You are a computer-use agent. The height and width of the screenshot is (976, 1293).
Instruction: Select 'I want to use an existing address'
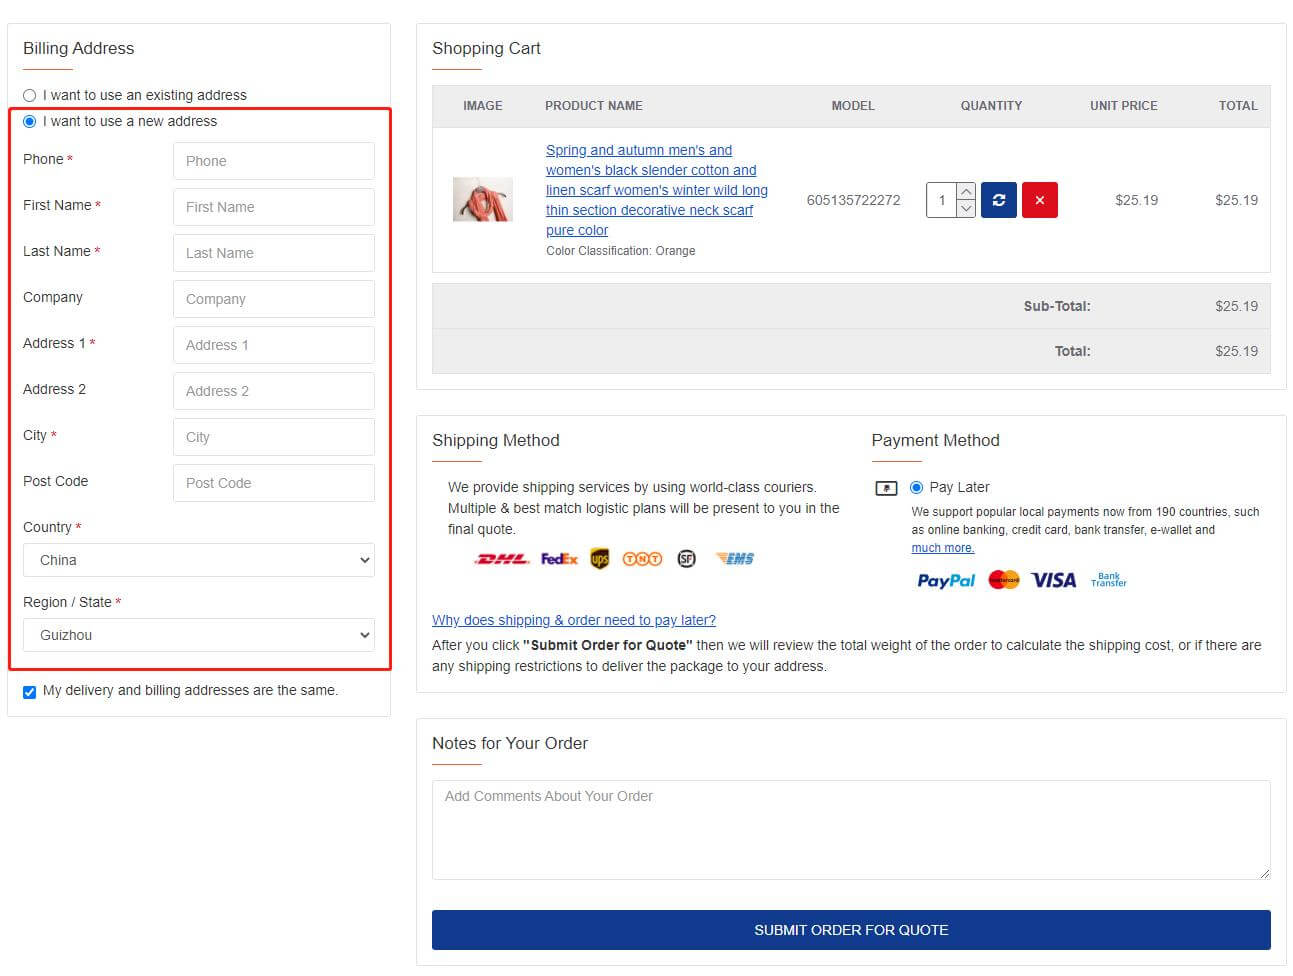(x=29, y=95)
